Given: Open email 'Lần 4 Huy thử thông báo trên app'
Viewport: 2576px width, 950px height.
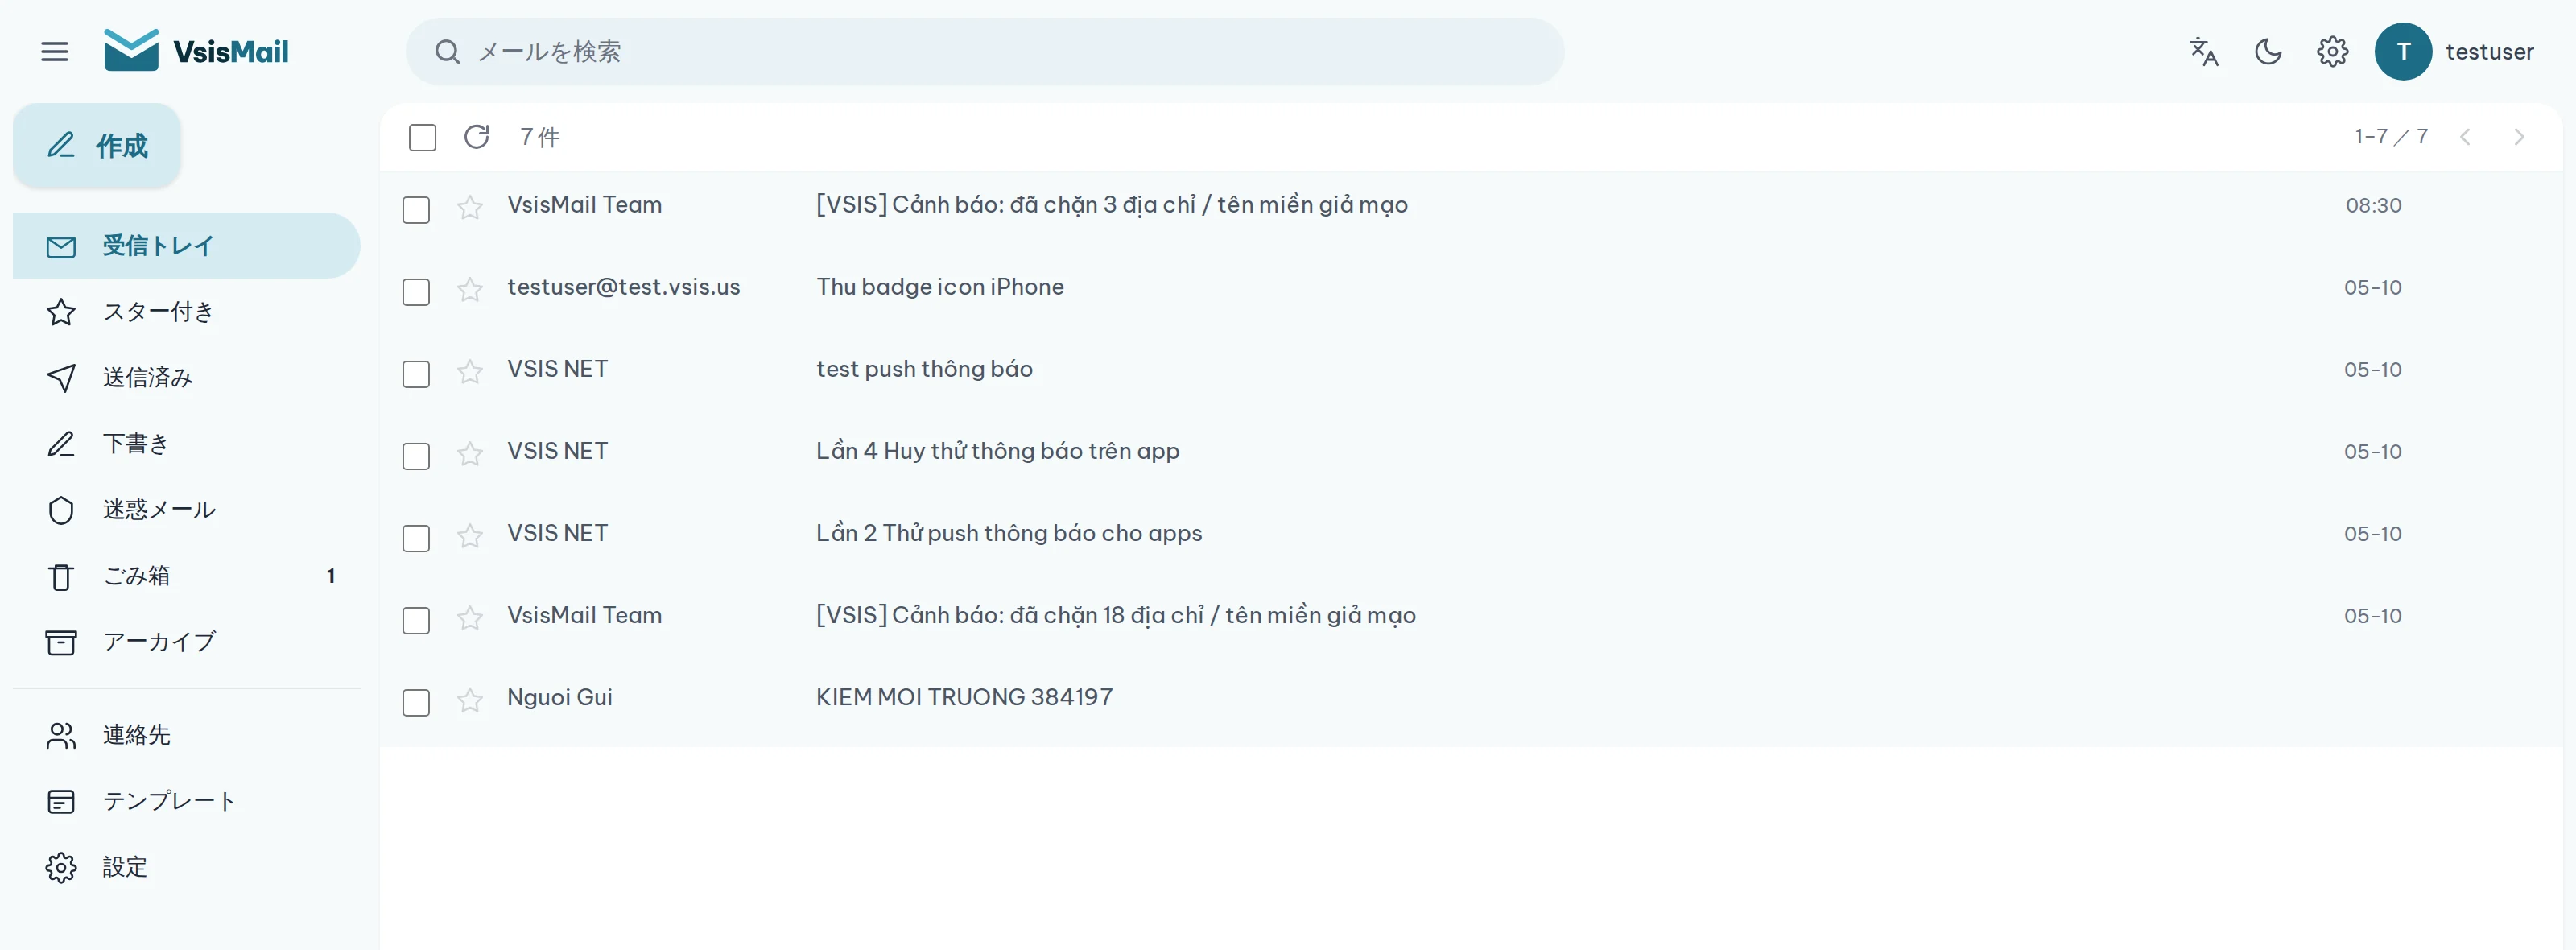Looking at the screenshot, I should click(x=998, y=451).
